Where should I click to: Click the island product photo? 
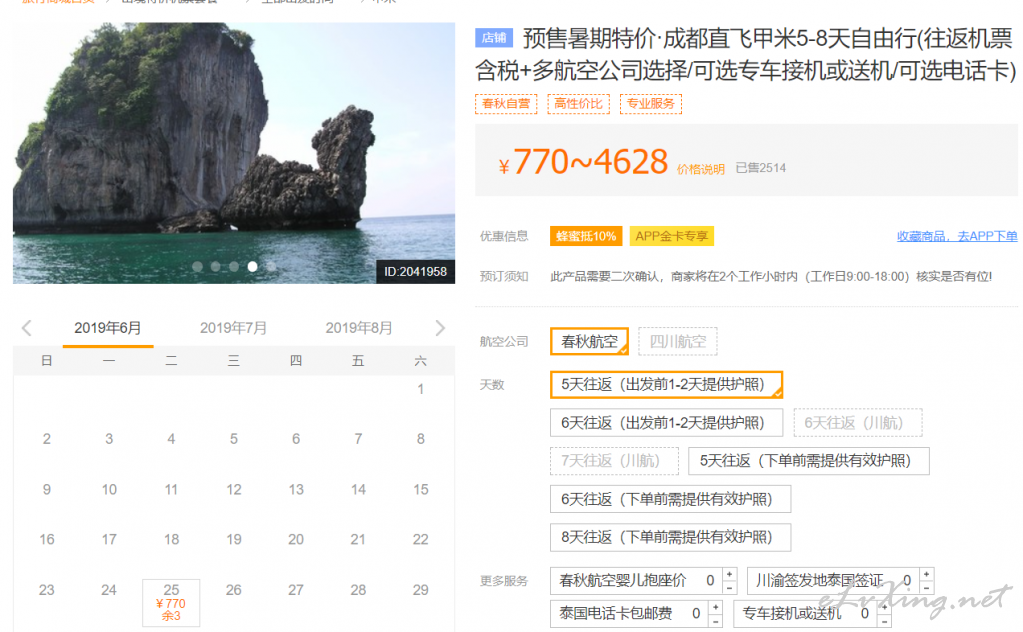pos(234,153)
